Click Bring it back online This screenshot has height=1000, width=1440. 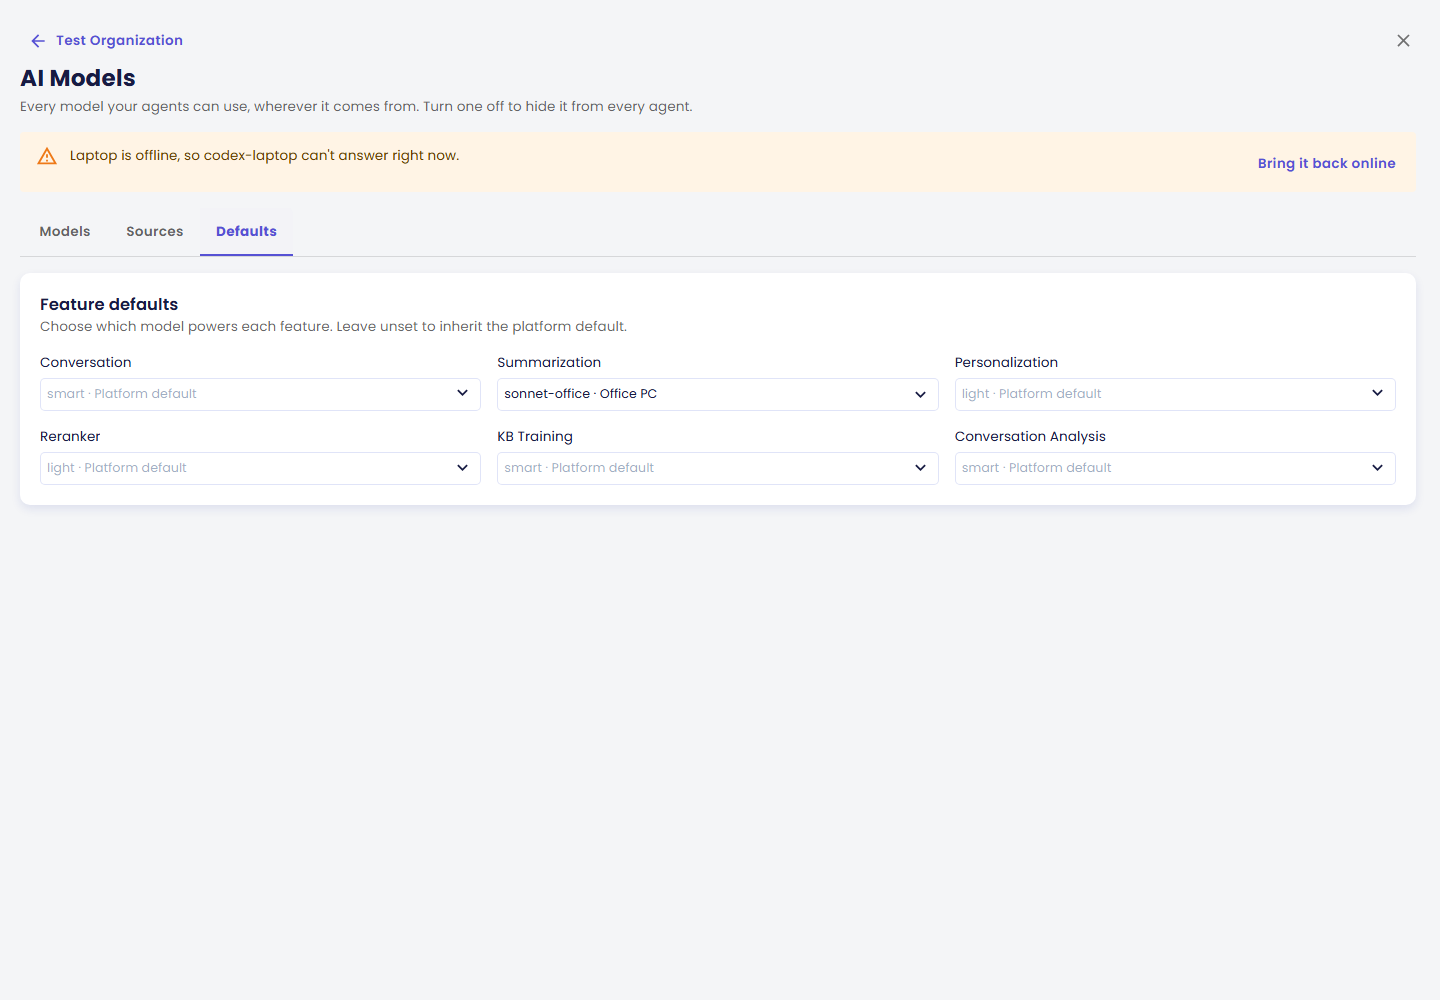1326,163
